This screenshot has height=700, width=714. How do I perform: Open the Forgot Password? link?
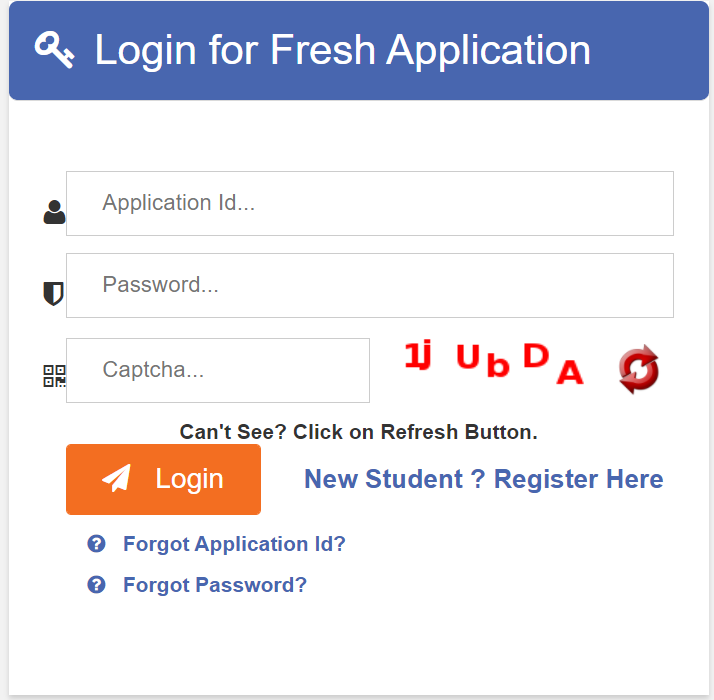tap(215, 585)
